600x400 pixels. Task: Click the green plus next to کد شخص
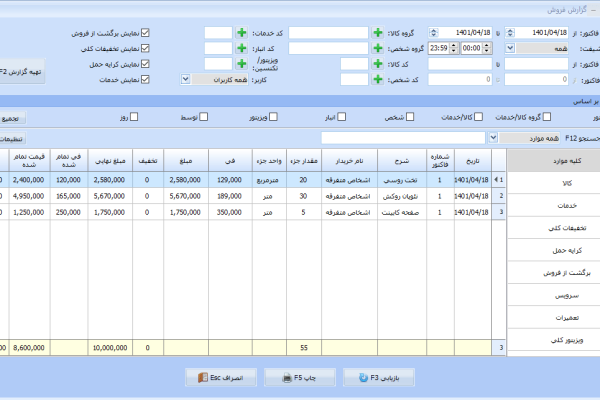coord(378,79)
